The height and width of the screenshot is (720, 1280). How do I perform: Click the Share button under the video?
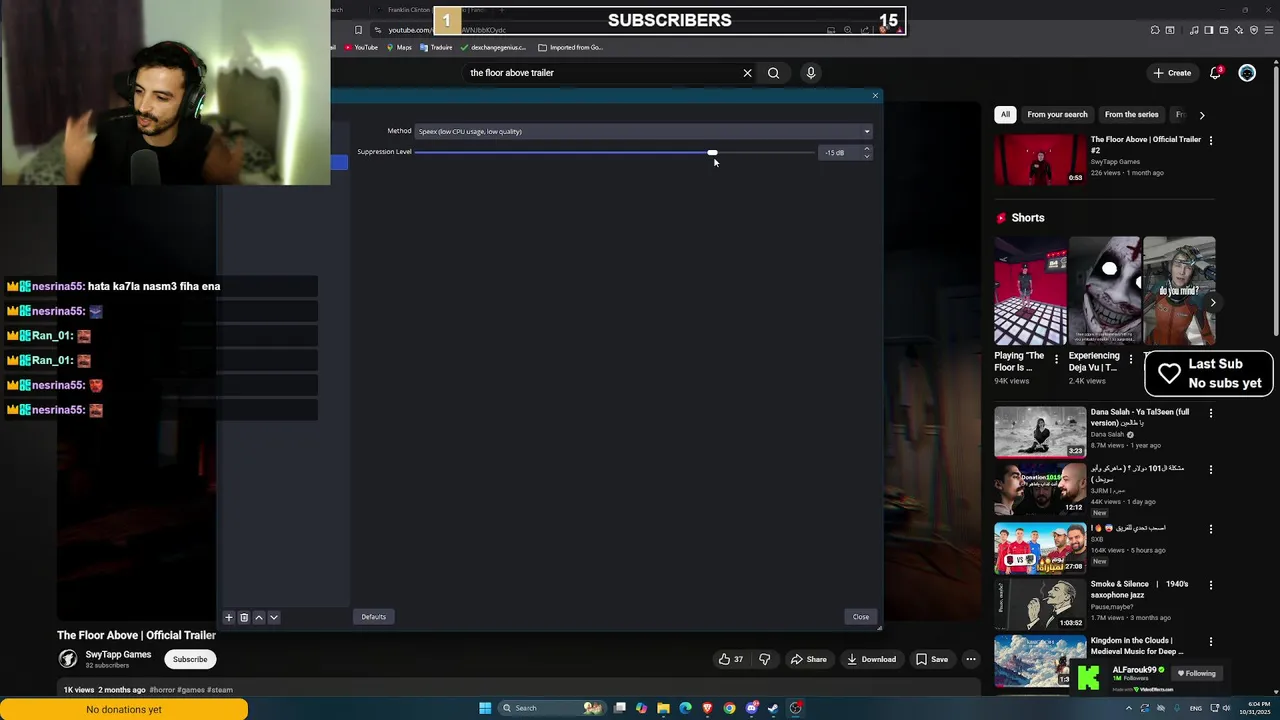(x=809, y=659)
